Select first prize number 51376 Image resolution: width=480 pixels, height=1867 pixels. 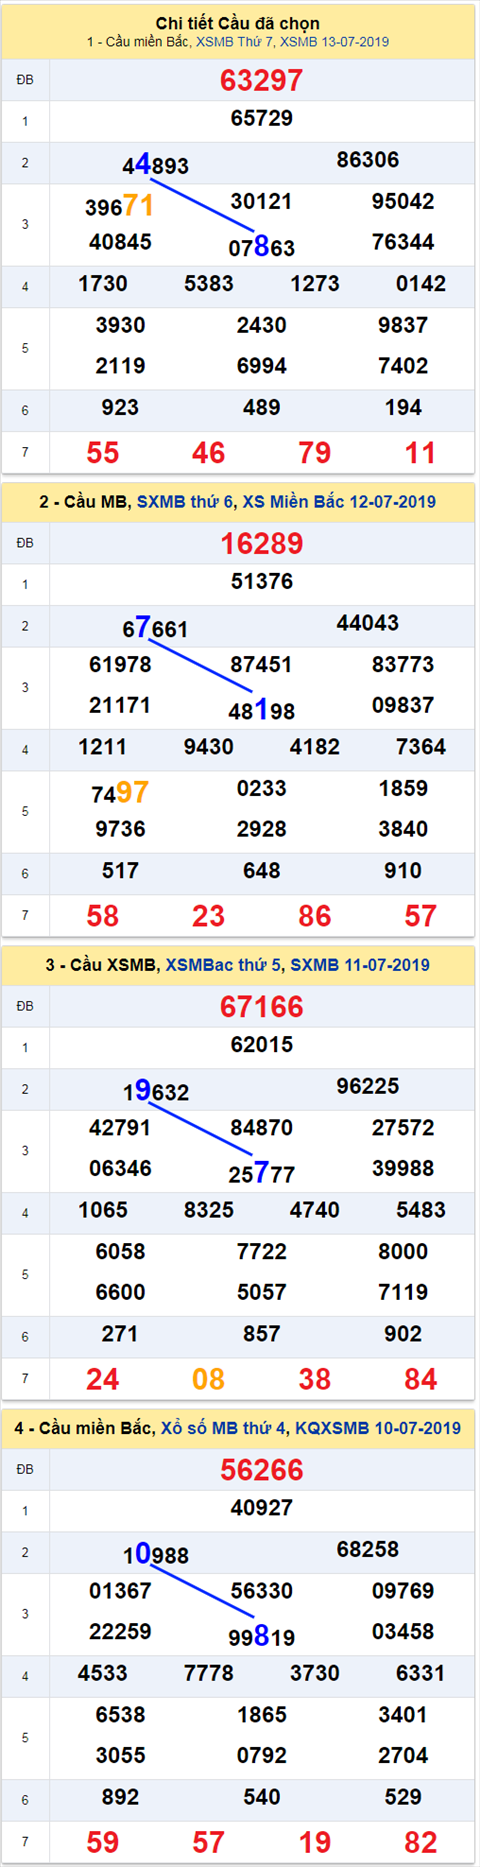tap(262, 581)
